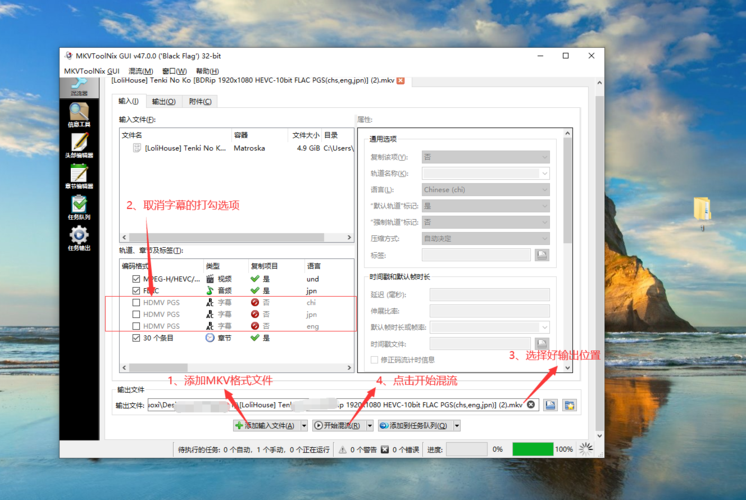
Task: Open the 混流(M) menu
Action: [141, 71]
